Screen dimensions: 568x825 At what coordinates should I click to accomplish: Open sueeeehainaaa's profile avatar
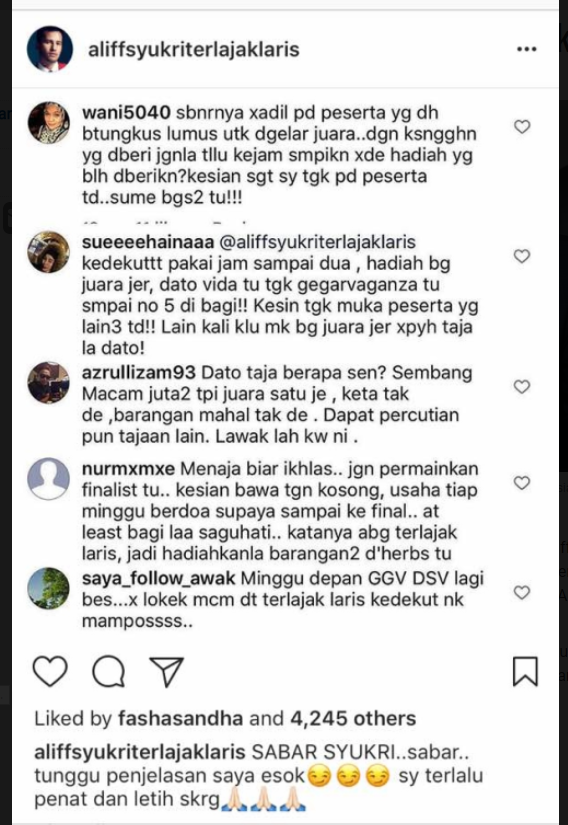point(48,252)
